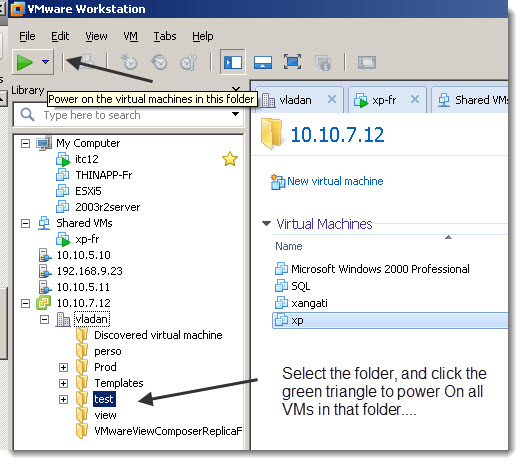Click the vCenter icon beside 10.10.7.12
The height and width of the screenshot is (465, 523).
point(44,303)
